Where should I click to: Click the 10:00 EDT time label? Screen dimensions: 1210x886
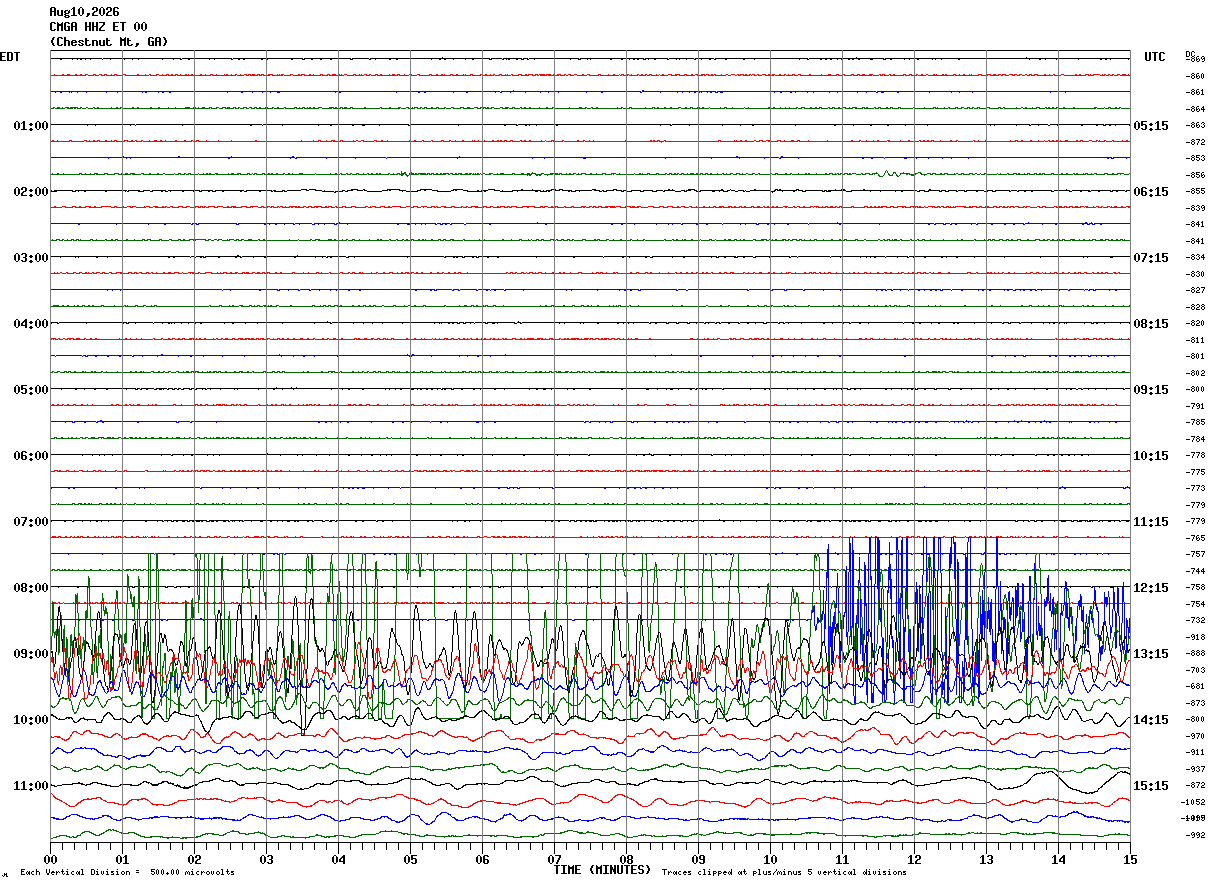click(x=31, y=720)
